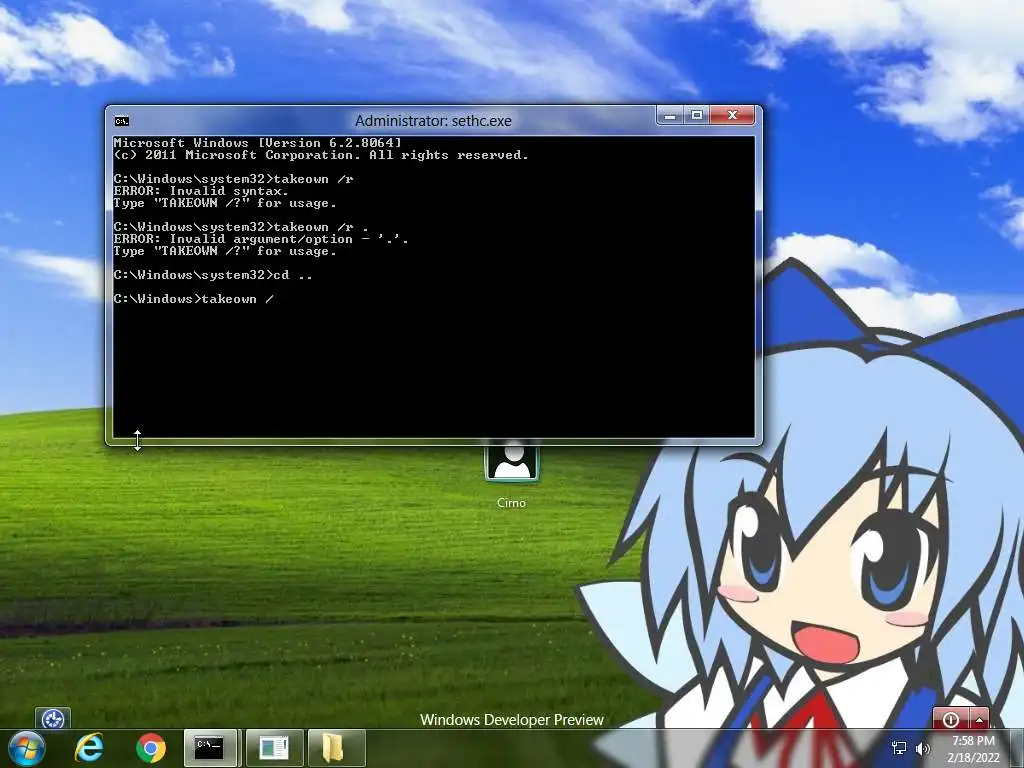
Task: Open Google Chrome from taskbar
Action: click(151, 748)
